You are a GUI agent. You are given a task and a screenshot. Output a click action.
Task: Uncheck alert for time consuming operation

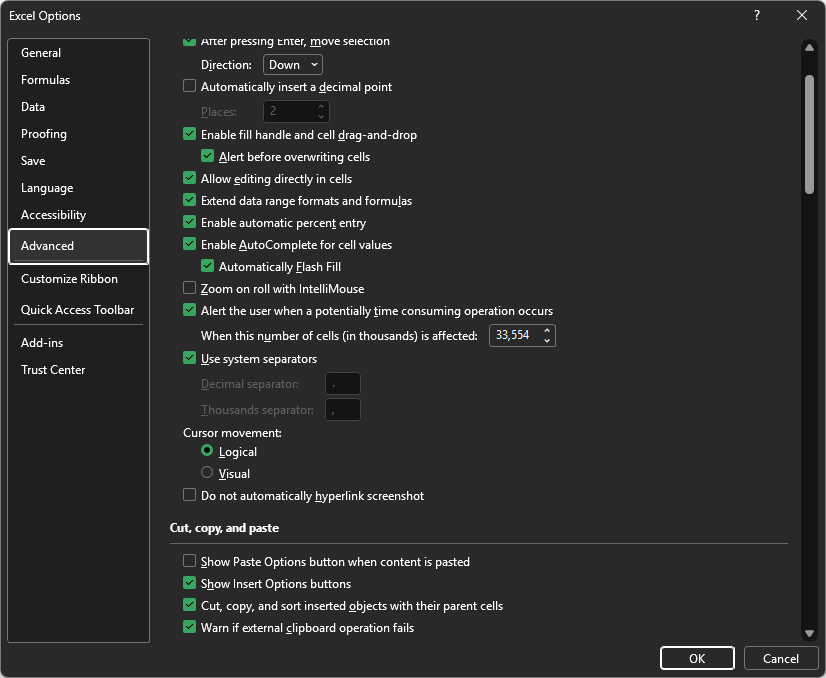click(x=189, y=310)
